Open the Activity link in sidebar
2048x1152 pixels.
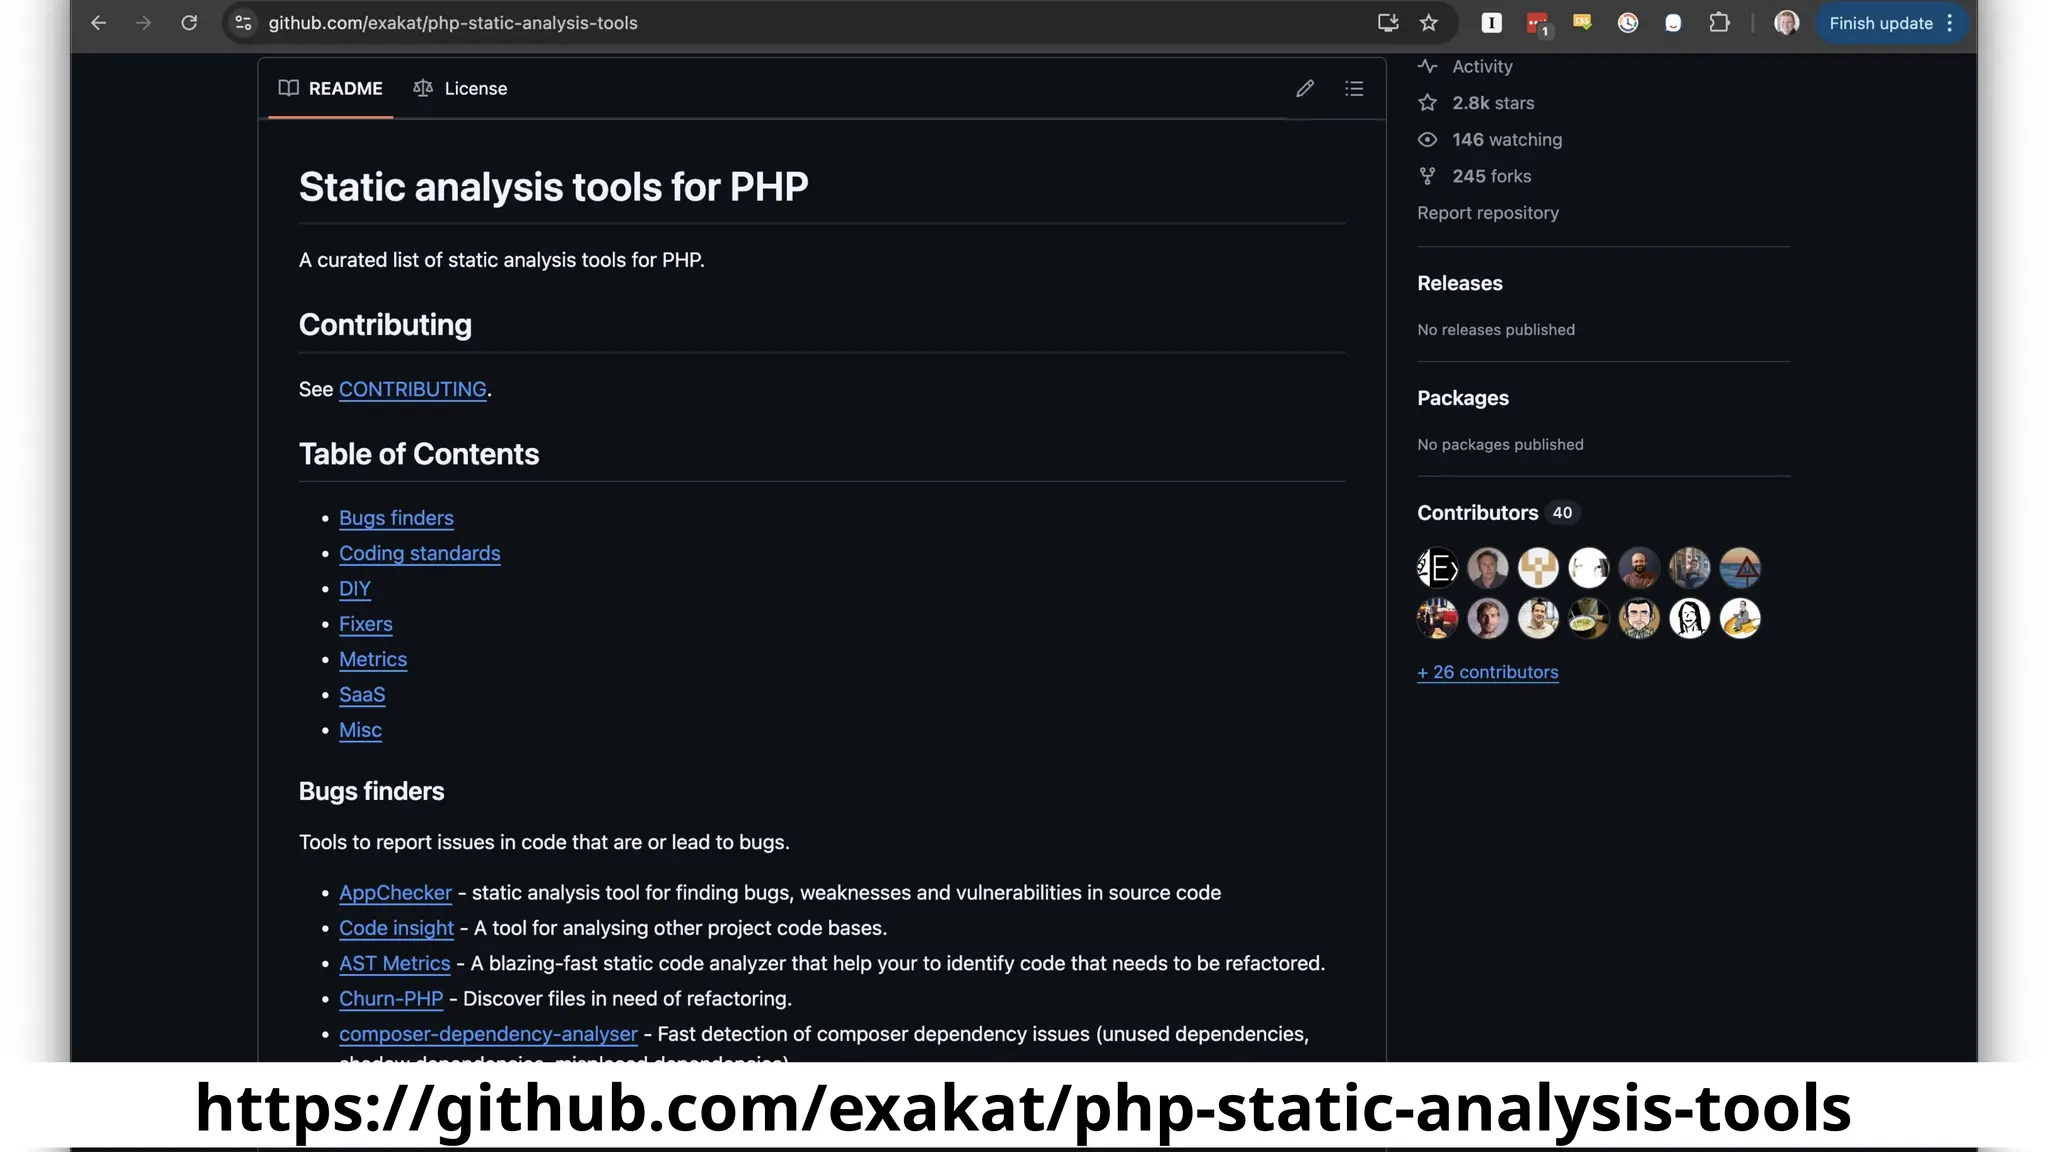click(x=1465, y=66)
